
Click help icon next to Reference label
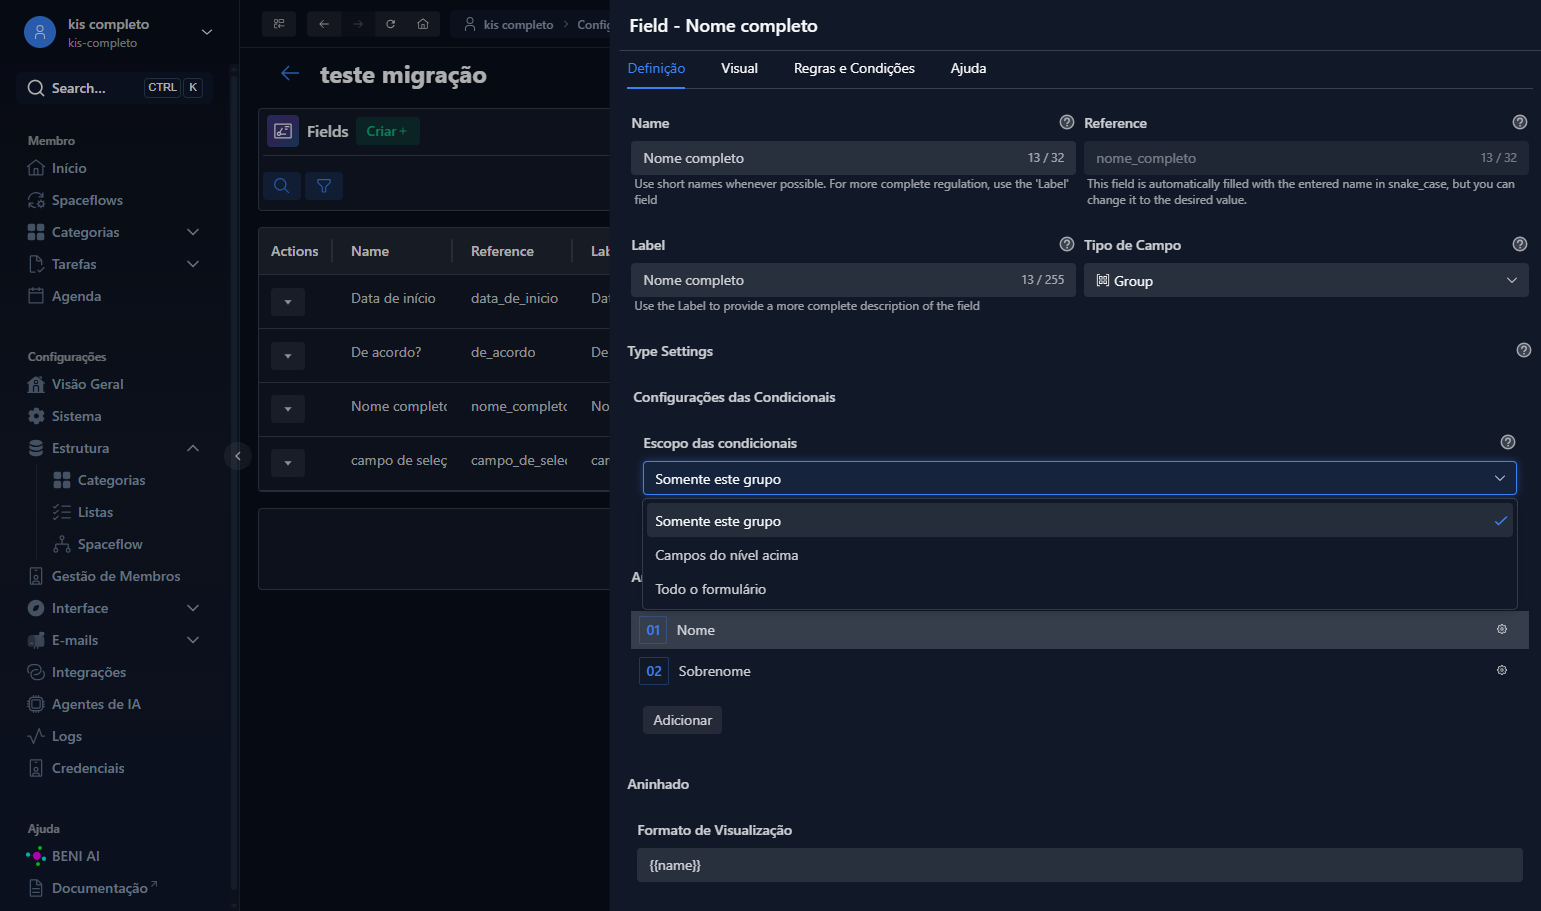pos(1520,122)
